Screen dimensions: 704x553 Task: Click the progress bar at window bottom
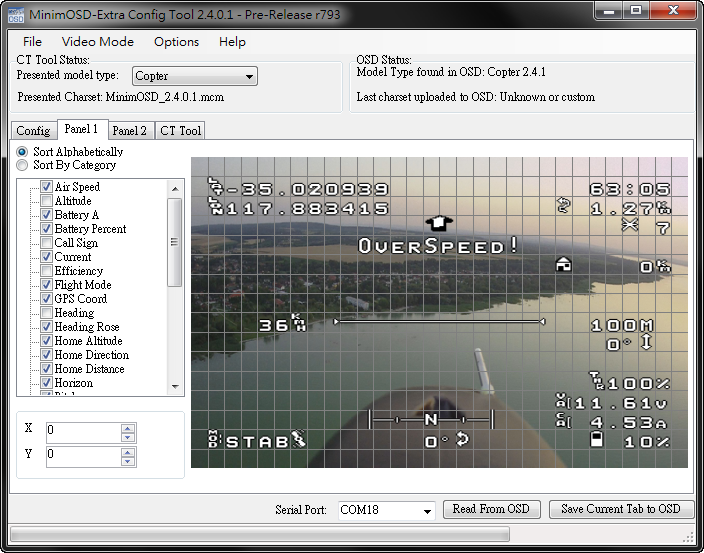(260, 534)
